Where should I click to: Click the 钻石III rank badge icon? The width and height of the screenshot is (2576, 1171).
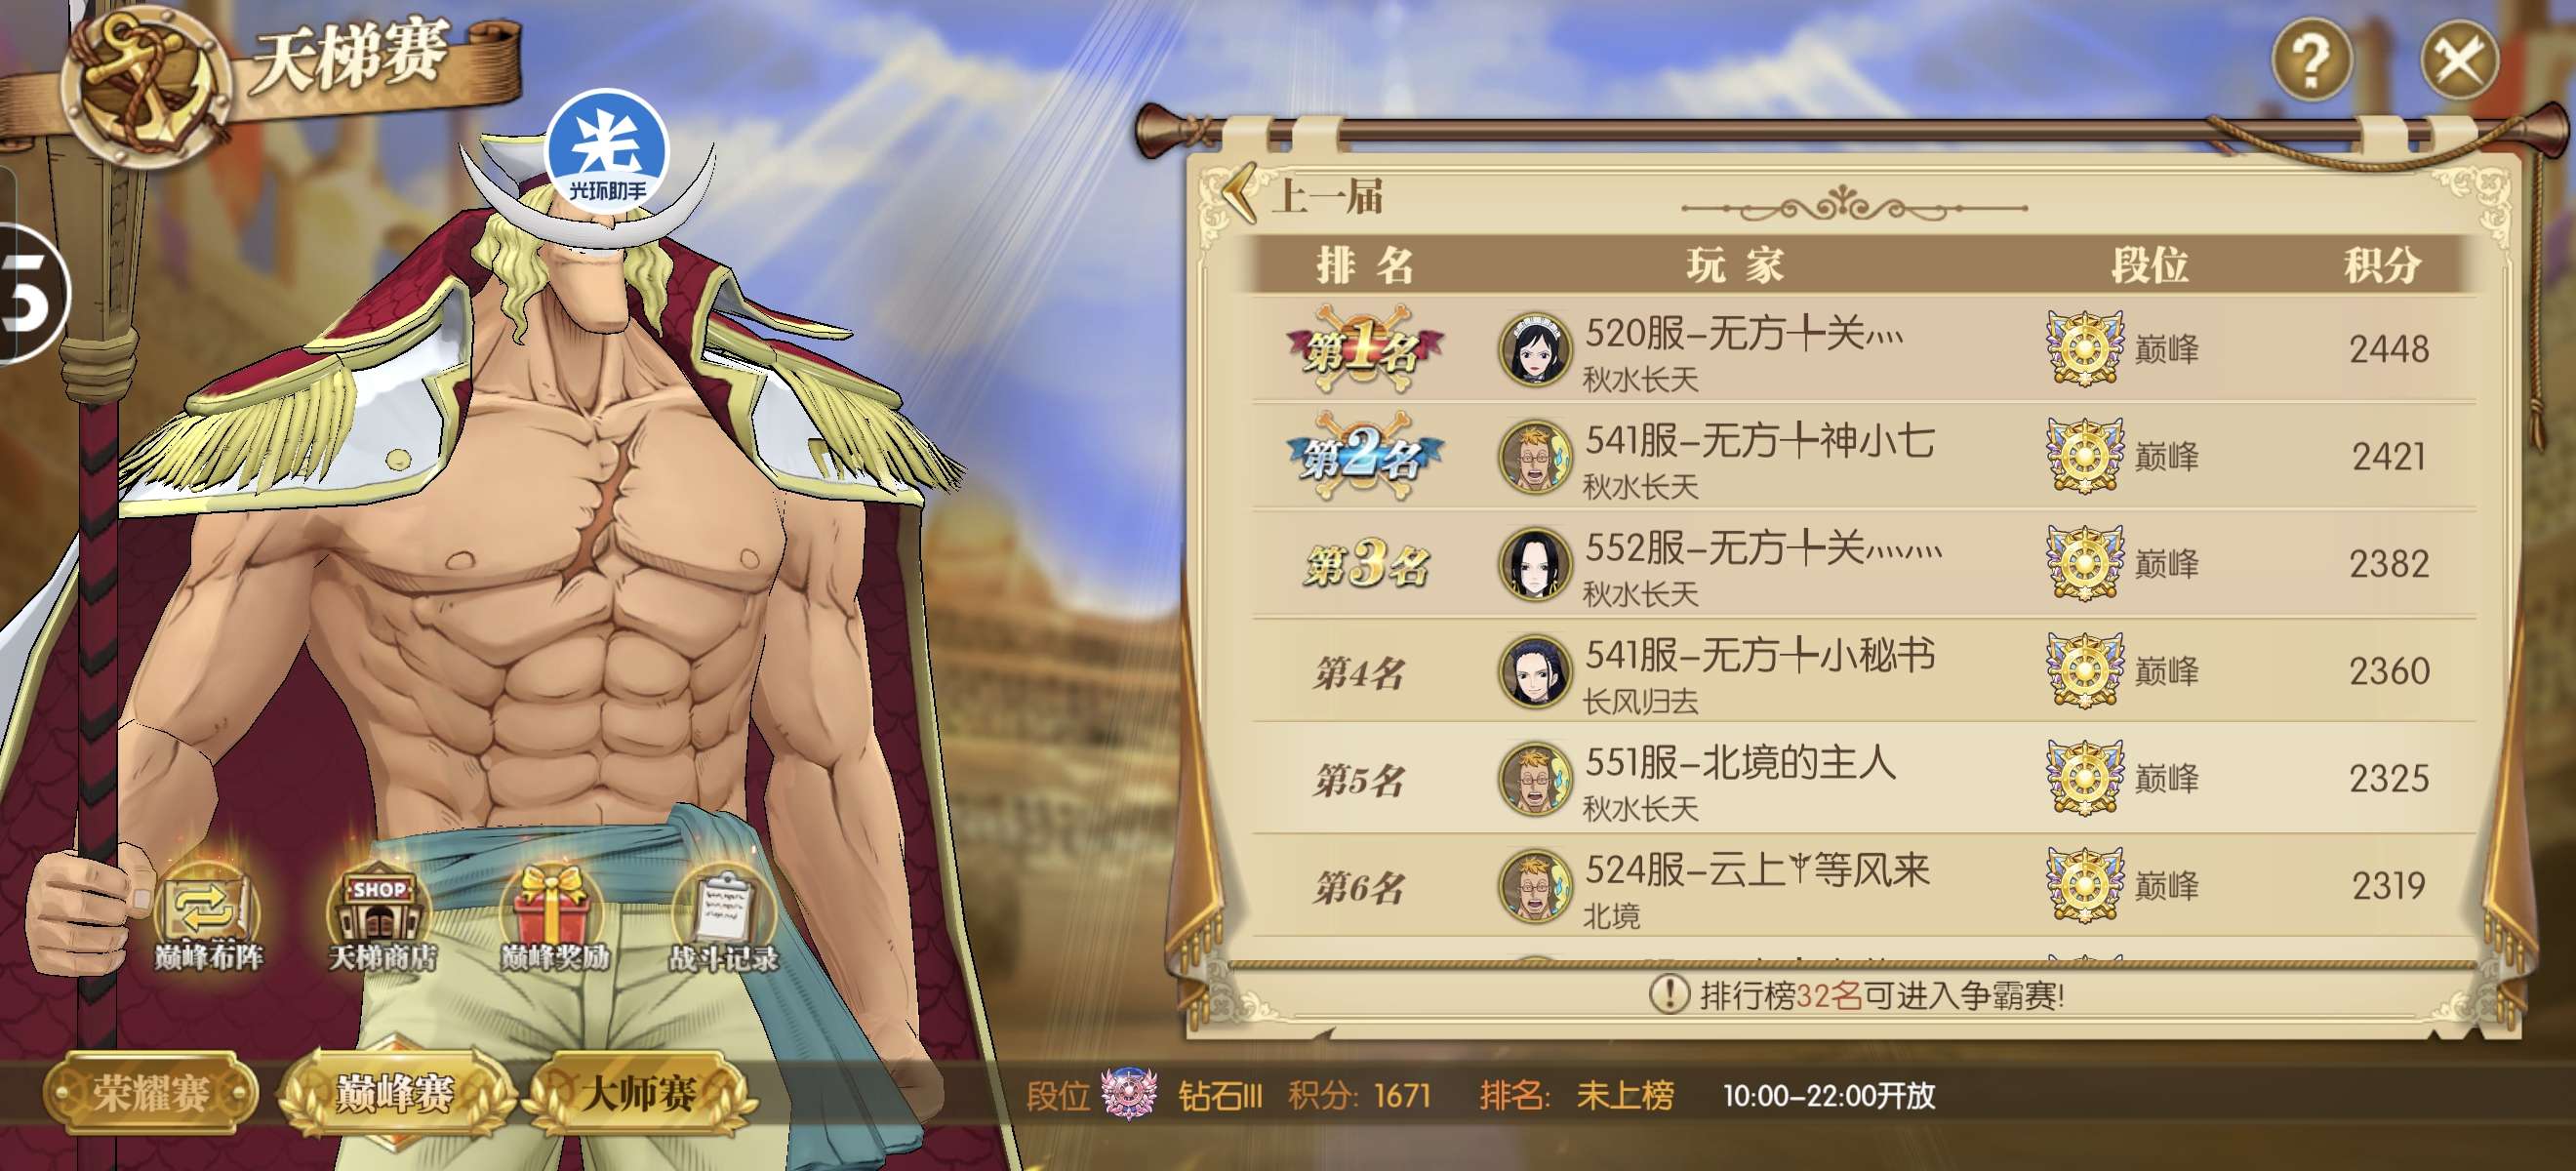[x=1129, y=1094]
